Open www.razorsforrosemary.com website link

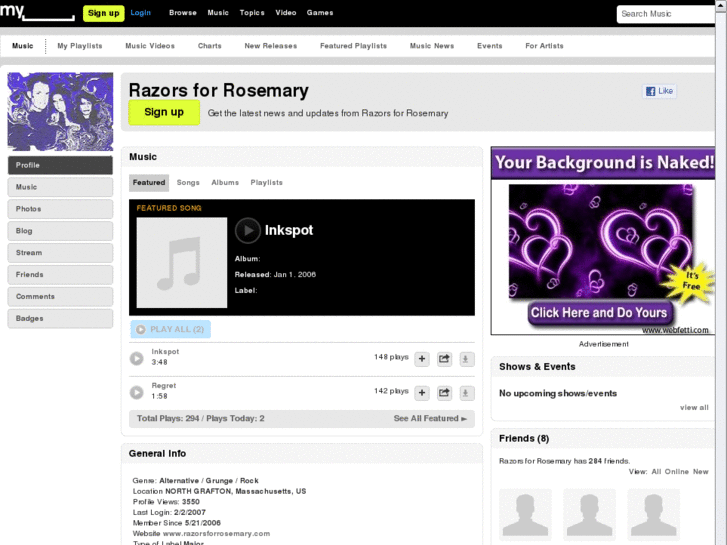(x=216, y=533)
